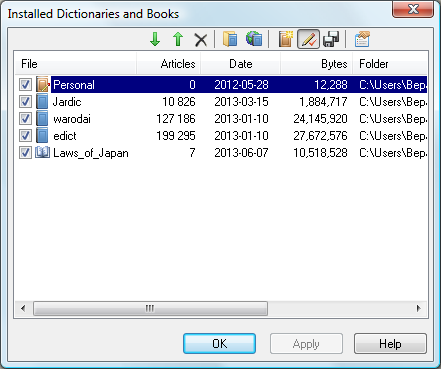Sort by the File column header
Screen dimensions: 441x369
(x=76, y=64)
